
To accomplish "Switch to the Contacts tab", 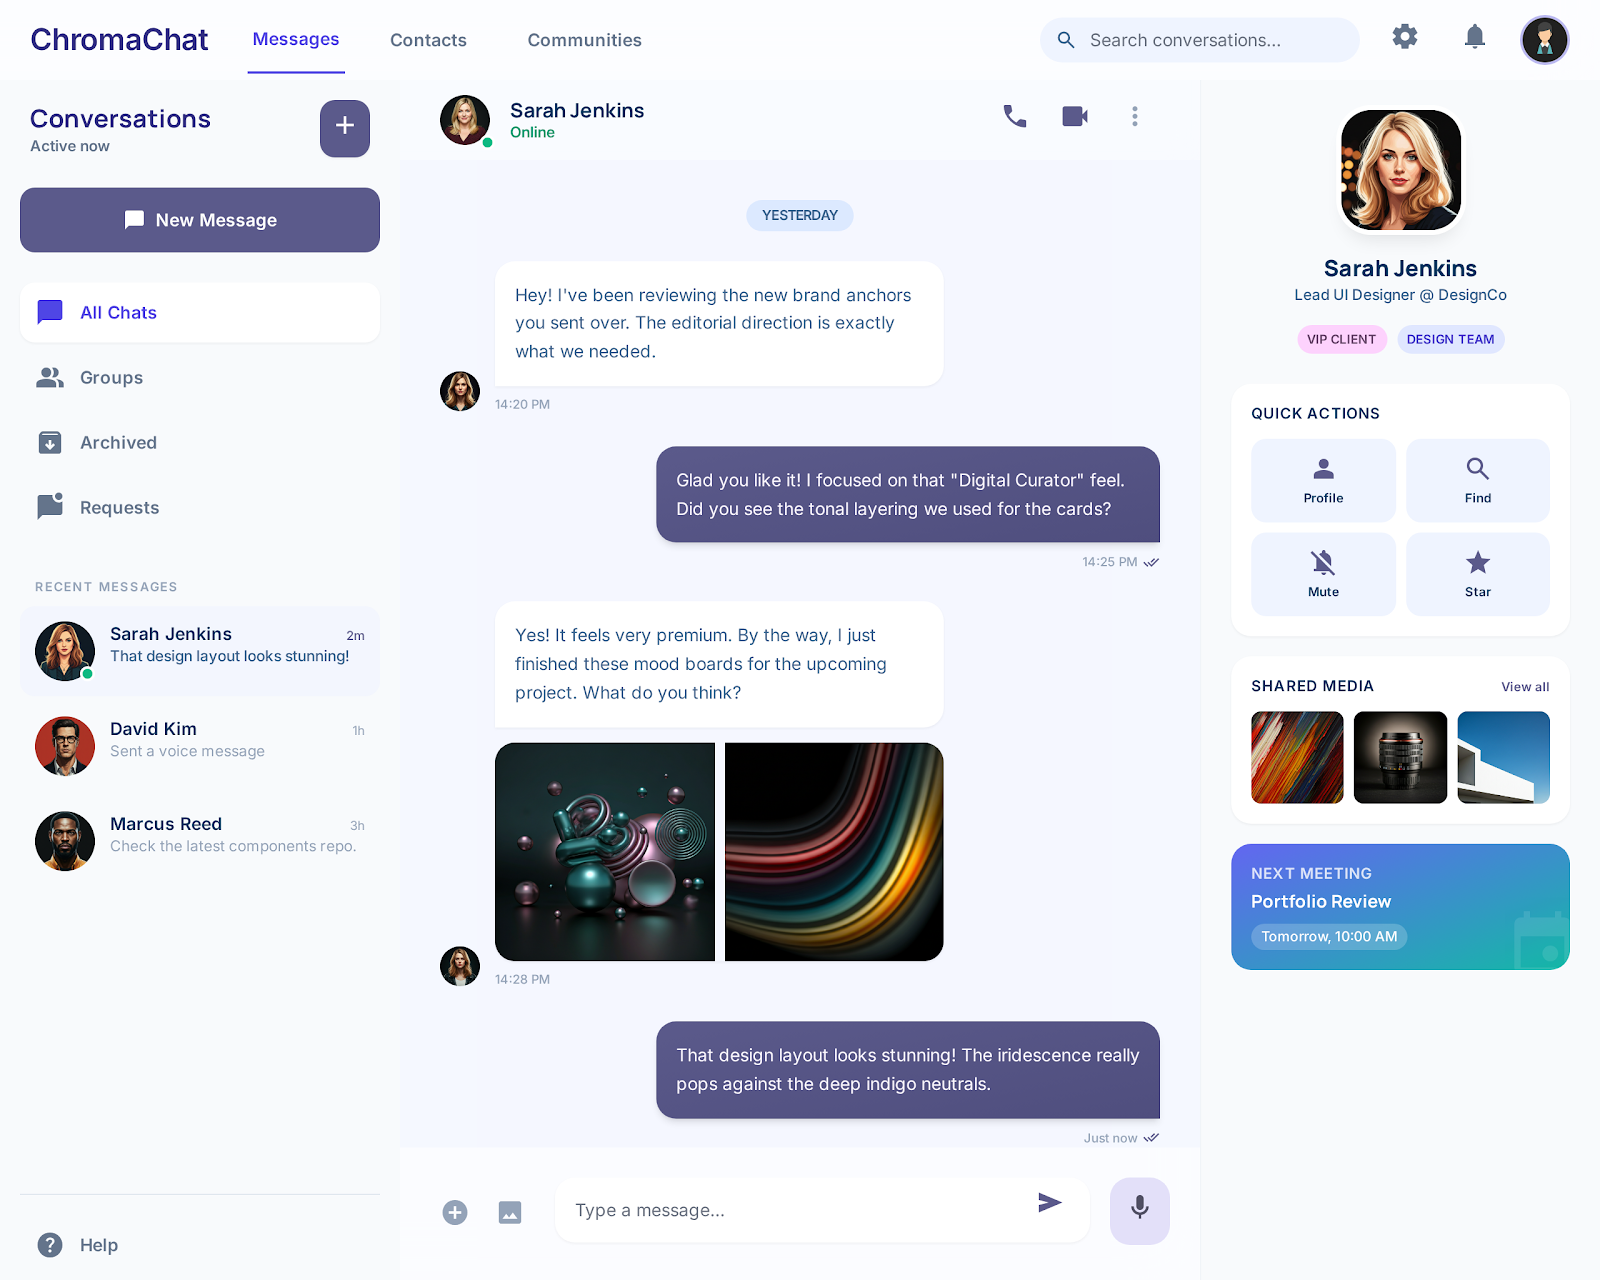I will click(428, 40).
